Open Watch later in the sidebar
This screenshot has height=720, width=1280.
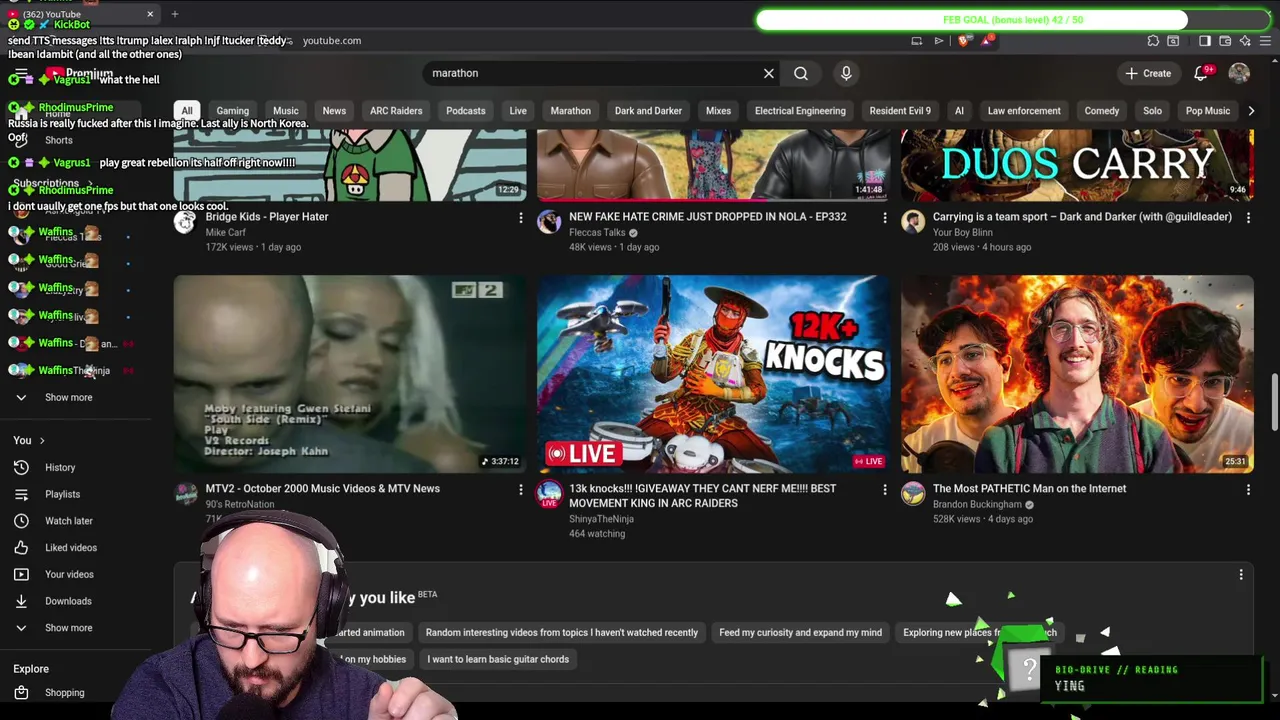pyautogui.click(x=69, y=521)
